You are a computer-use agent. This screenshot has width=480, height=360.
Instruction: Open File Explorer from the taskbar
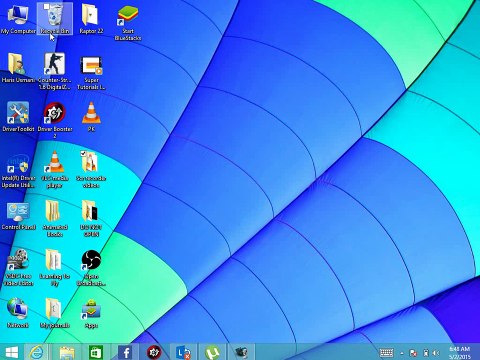67,352
